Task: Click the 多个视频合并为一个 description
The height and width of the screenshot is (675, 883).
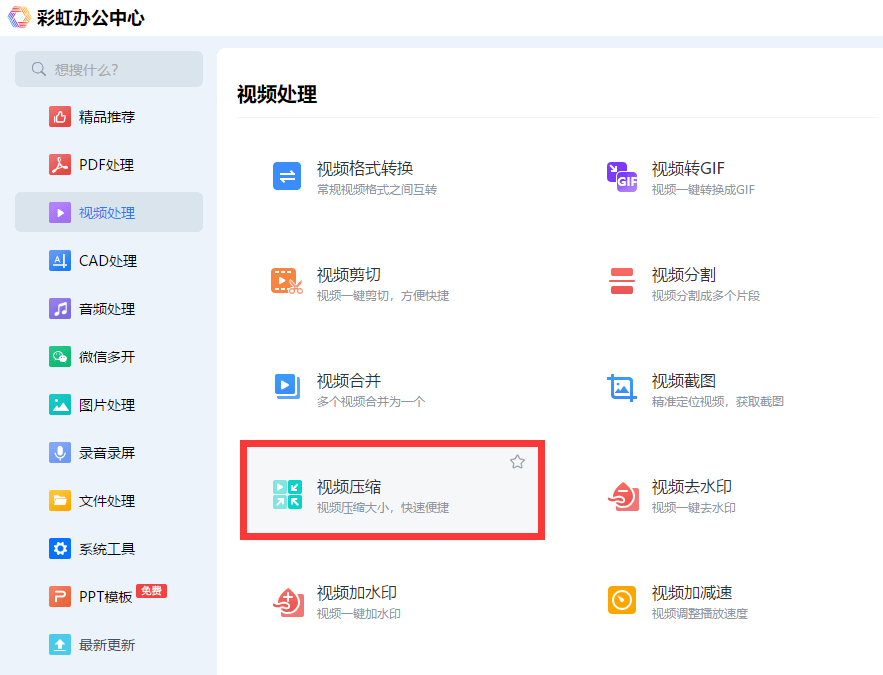Action: 371,401
